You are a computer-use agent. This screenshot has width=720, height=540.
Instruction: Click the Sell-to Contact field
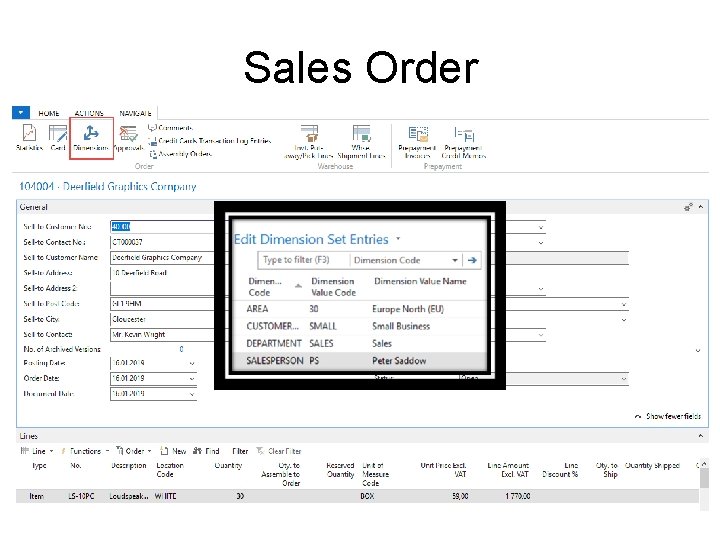[162, 334]
